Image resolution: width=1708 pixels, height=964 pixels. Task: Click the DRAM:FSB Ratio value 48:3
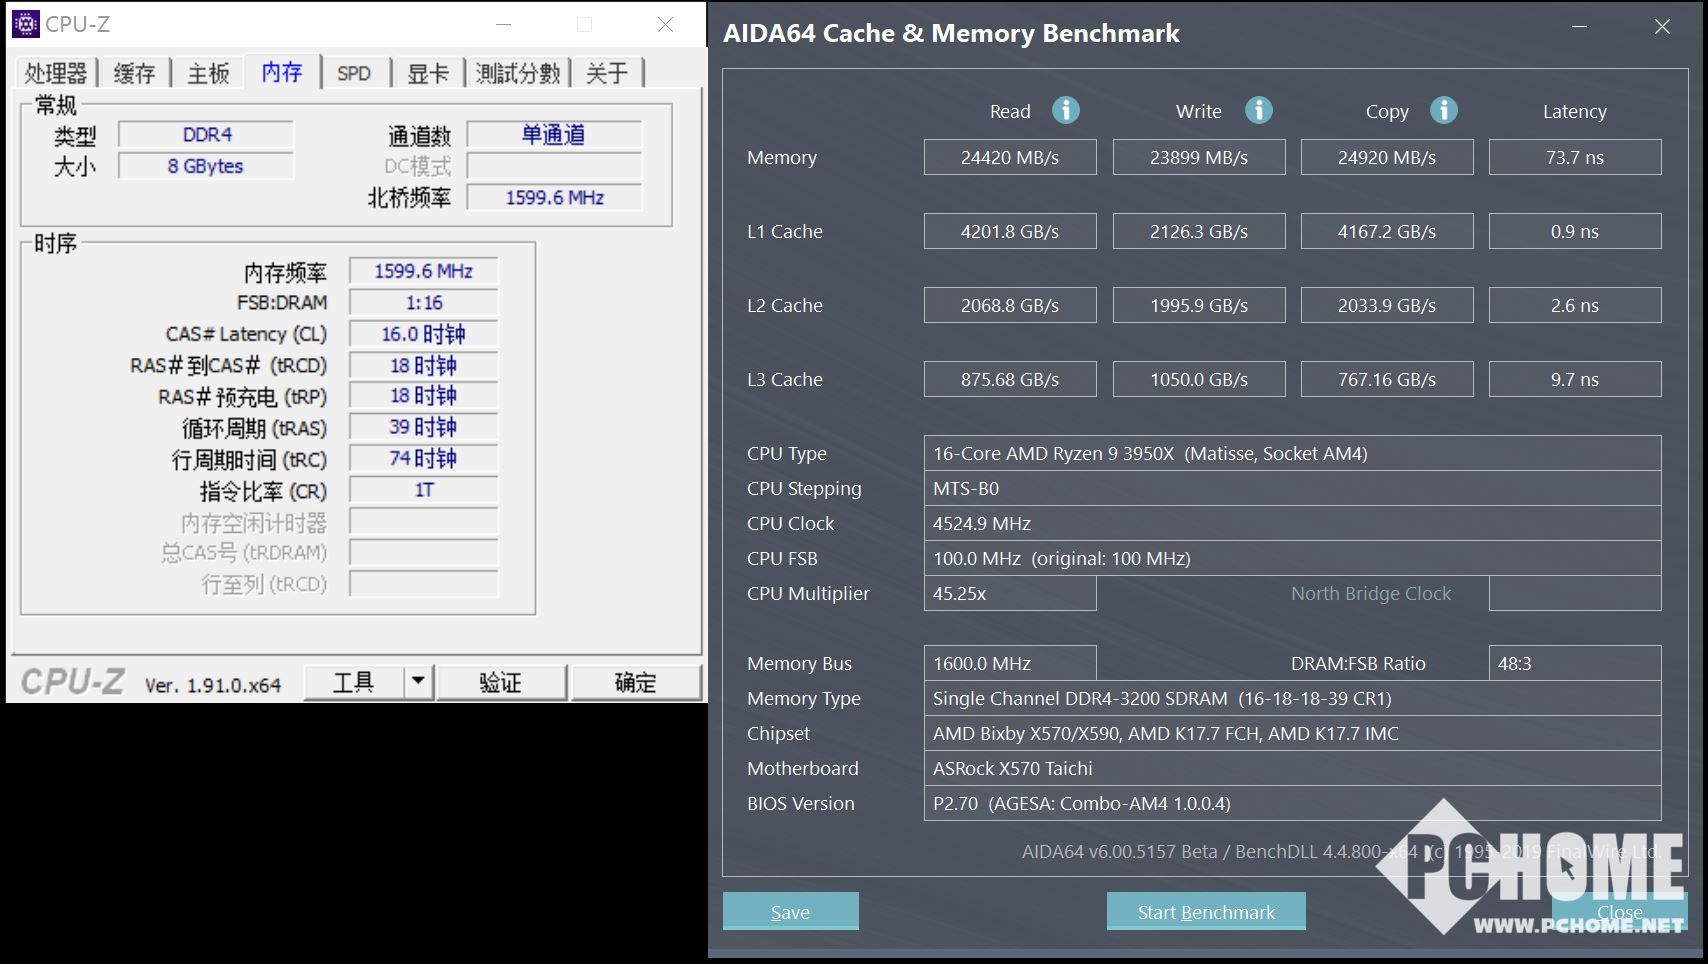pyautogui.click(x=1575, y=663)
